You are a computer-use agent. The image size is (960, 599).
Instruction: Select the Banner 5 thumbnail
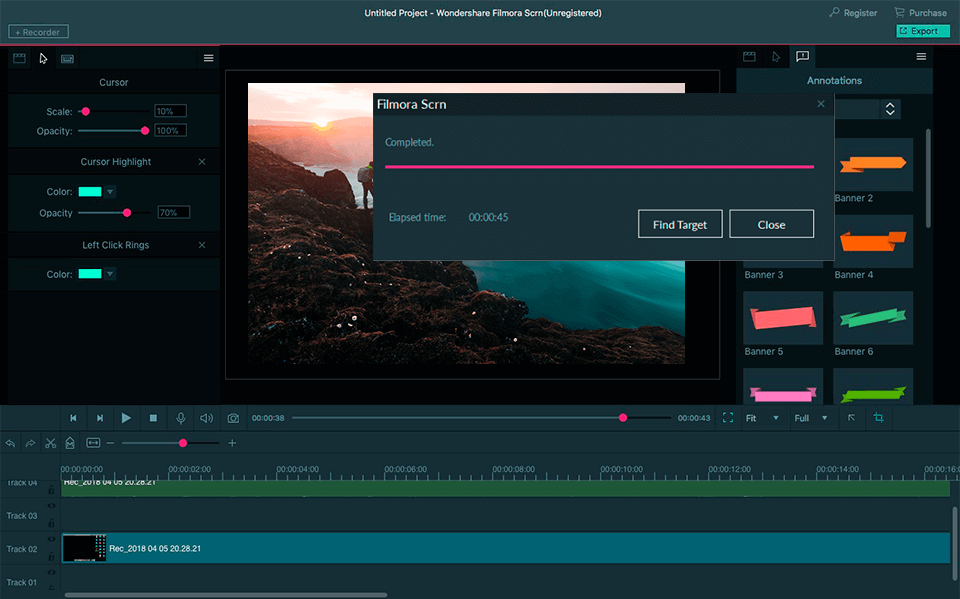(x=783, y=318)
